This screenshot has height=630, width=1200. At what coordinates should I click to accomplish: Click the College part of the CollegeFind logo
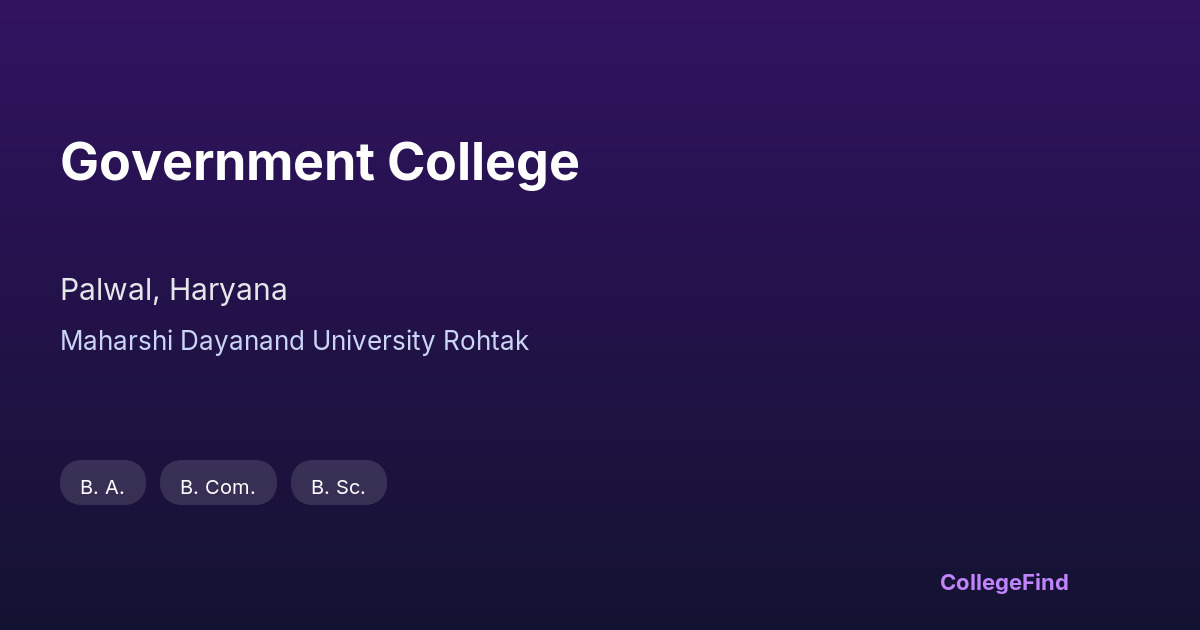tap(981, 582)
